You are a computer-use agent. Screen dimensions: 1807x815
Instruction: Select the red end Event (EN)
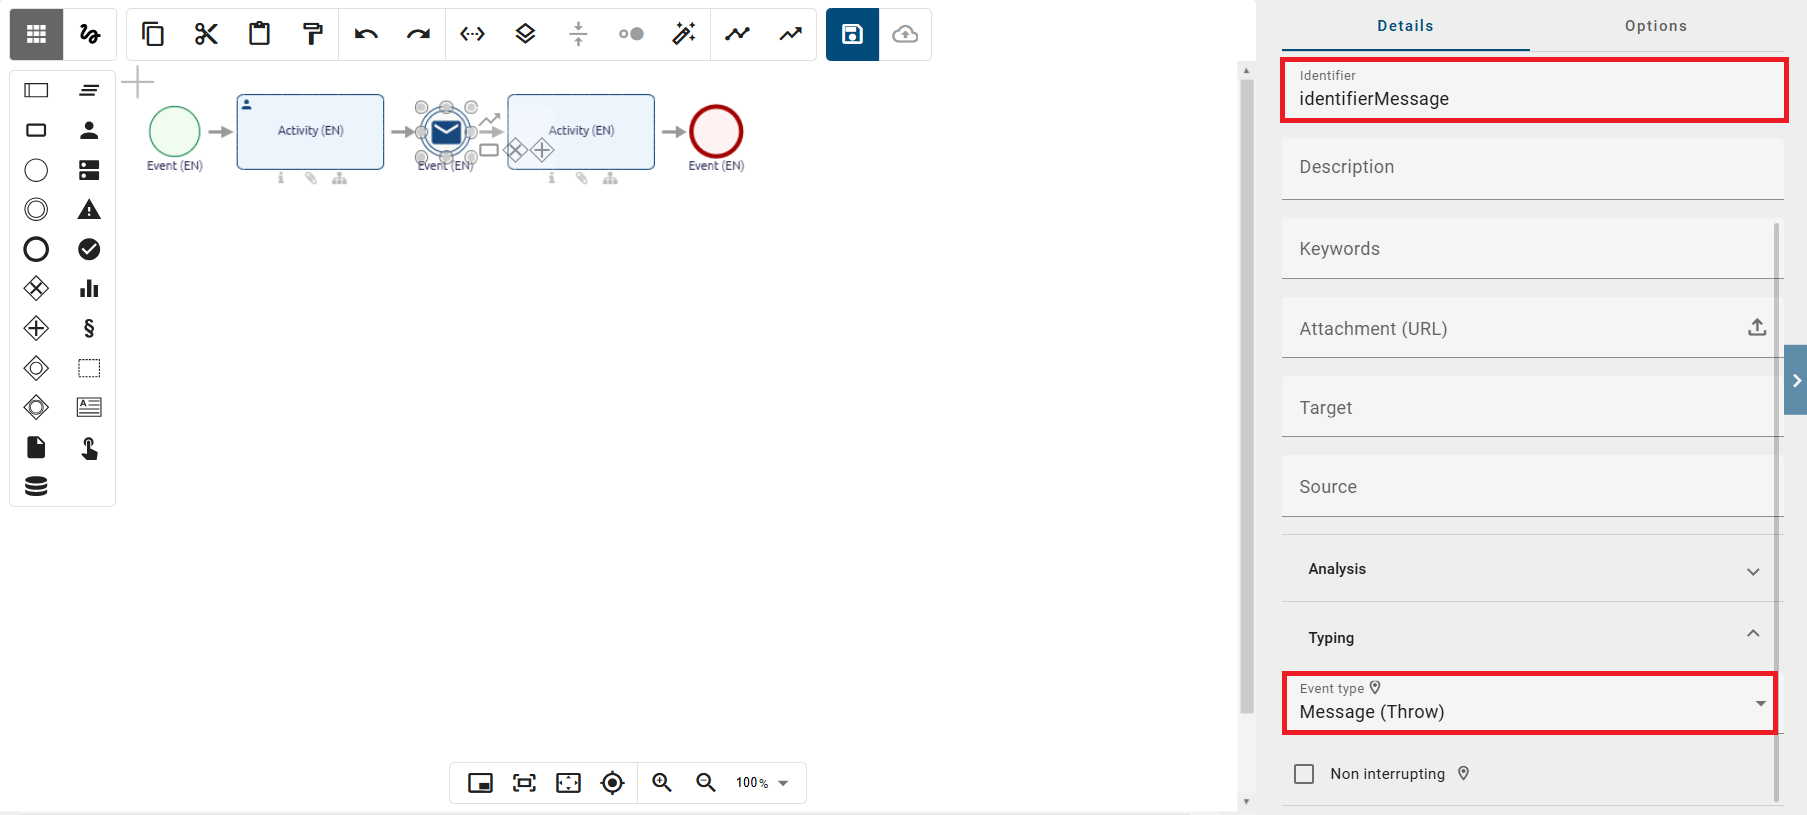[716, 131]
